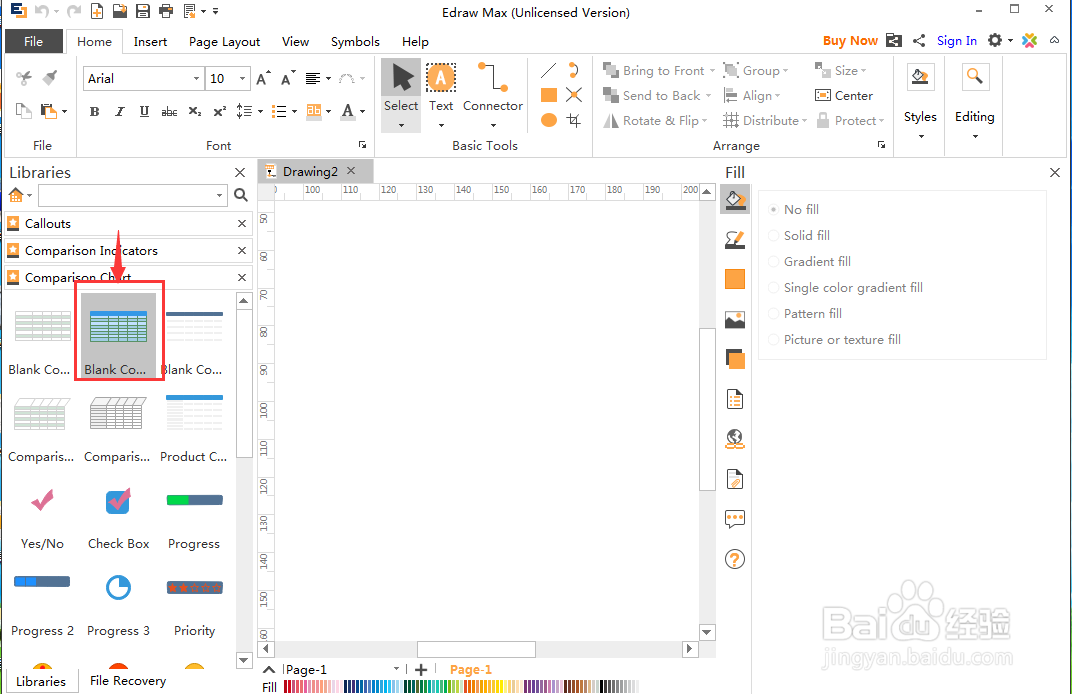
Task: Open the shadow panel icon in sidebar
Action: 735,359
